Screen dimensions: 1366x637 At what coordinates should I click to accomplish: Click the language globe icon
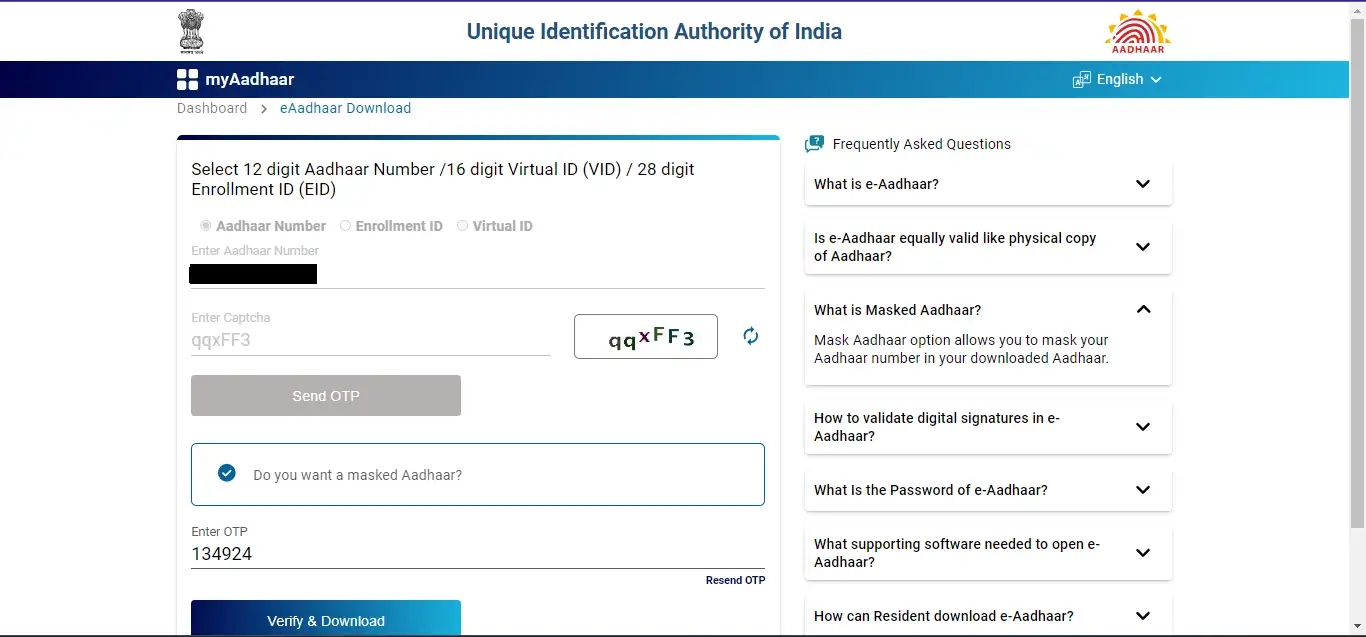[1081, 79]
